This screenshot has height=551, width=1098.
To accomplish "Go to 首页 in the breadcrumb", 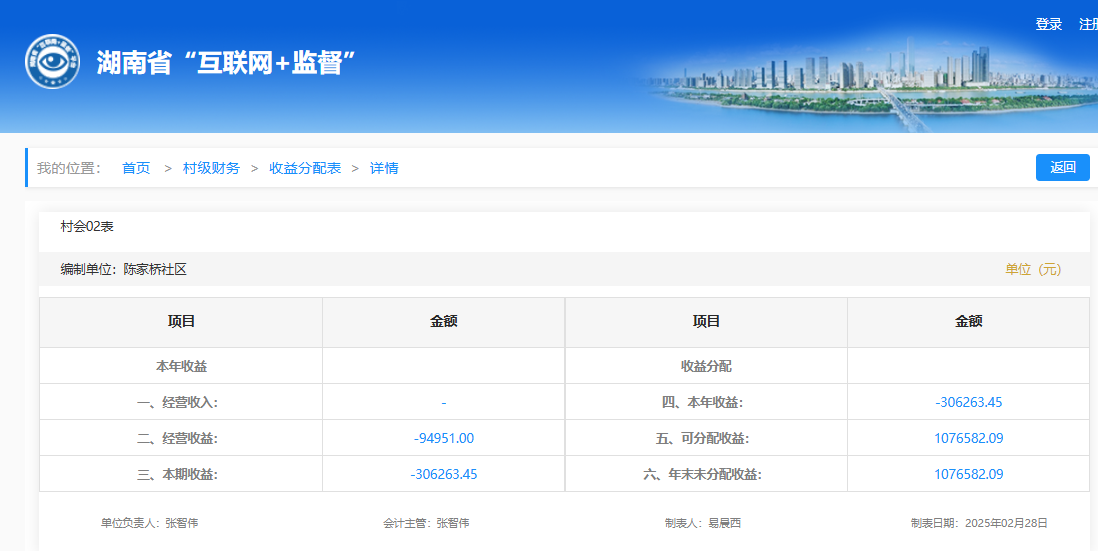I will click(x=136, y=168).
